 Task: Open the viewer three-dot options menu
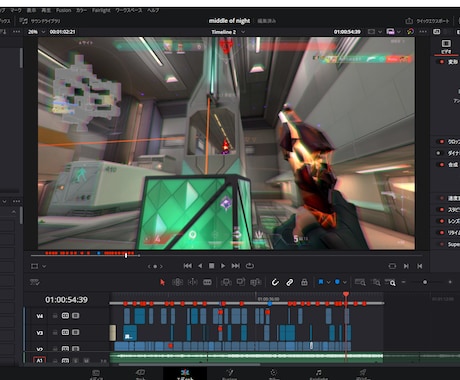[423, 32]
